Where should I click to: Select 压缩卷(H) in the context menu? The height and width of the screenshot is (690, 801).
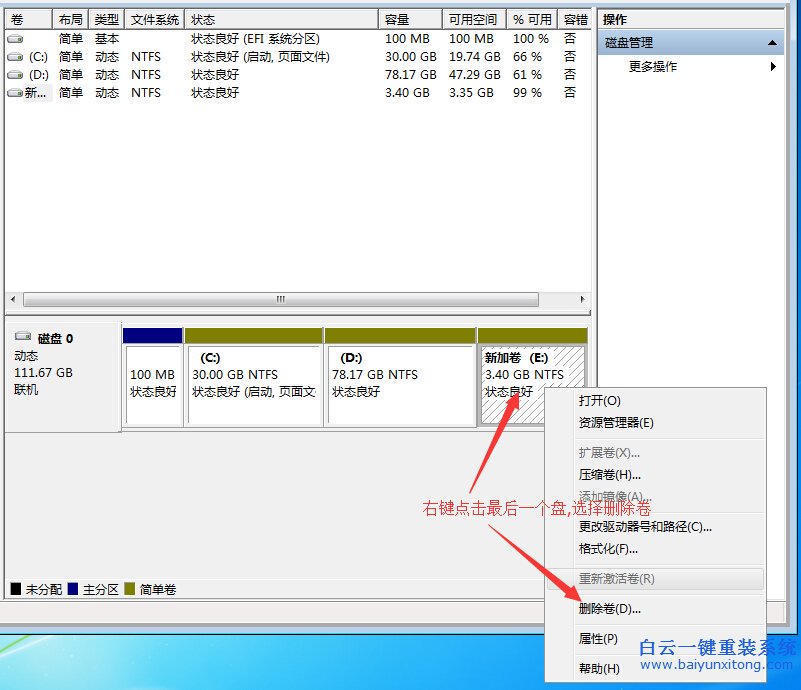pos(611,475)
